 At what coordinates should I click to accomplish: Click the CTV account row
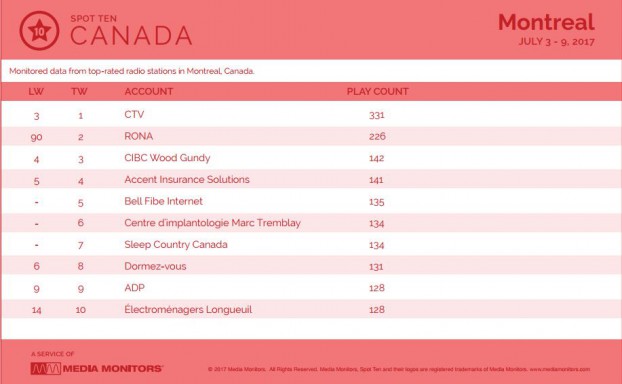tap(311, 115)
